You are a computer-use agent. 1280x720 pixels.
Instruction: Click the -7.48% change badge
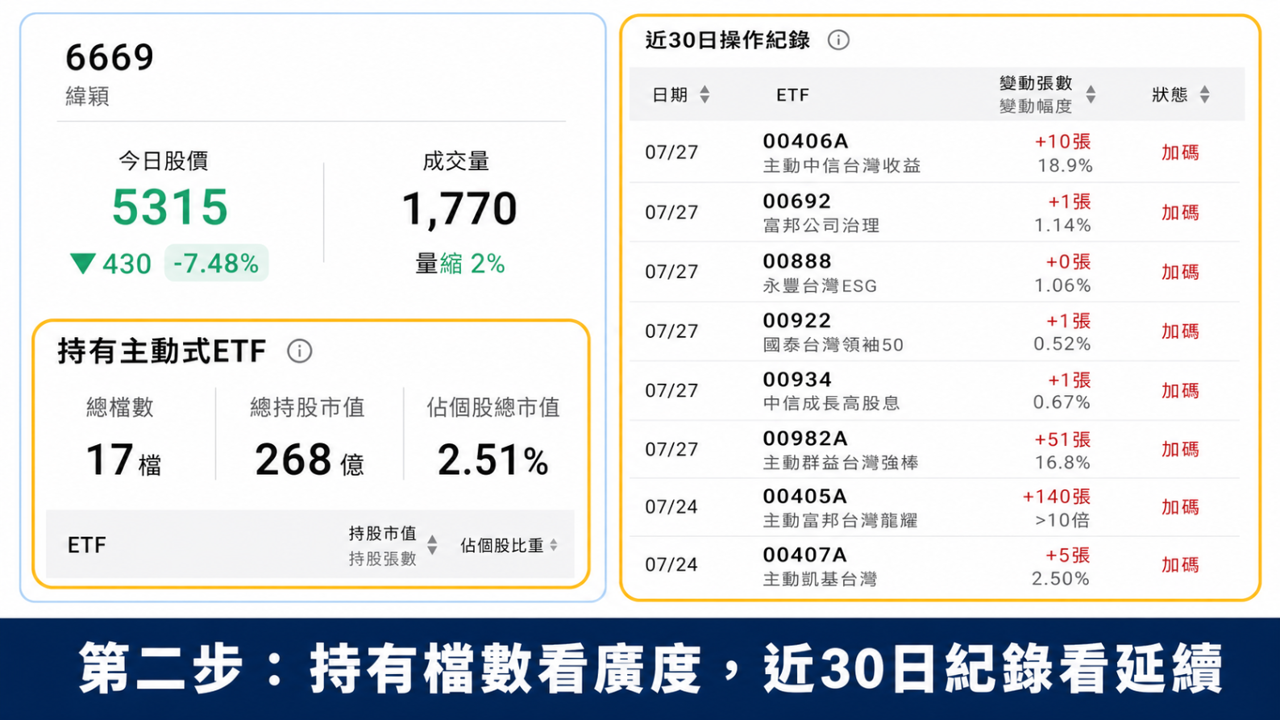[x=216, y=263]
